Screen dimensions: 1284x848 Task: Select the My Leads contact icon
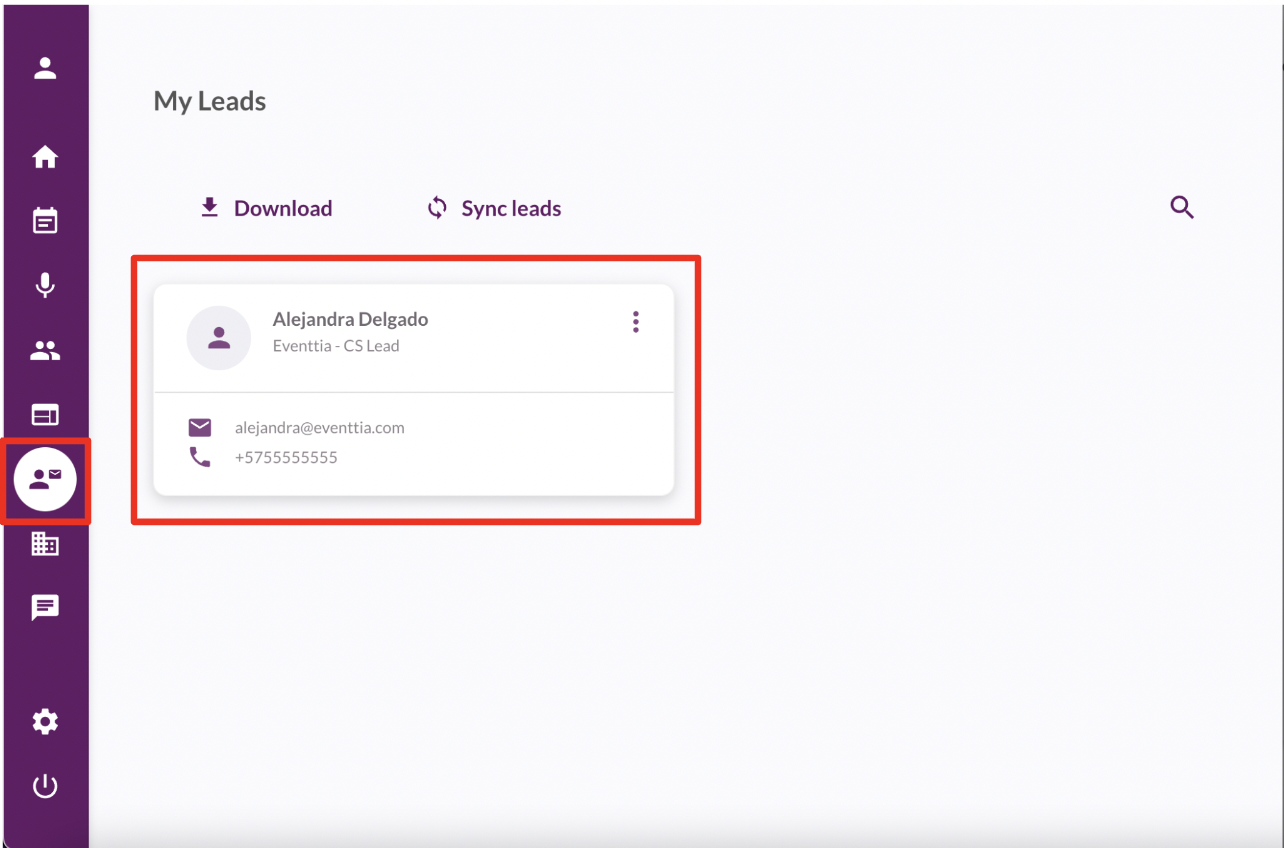tap(45, 480)
